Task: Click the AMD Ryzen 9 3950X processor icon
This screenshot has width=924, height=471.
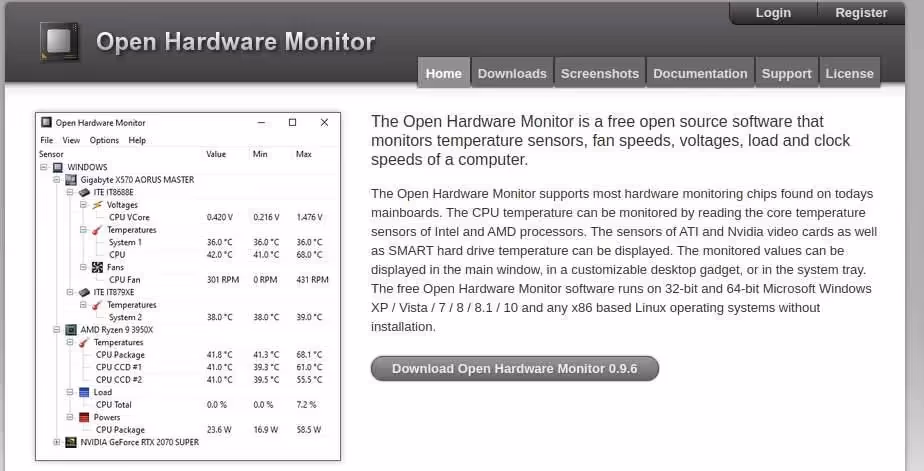Action: coord(71,330)
